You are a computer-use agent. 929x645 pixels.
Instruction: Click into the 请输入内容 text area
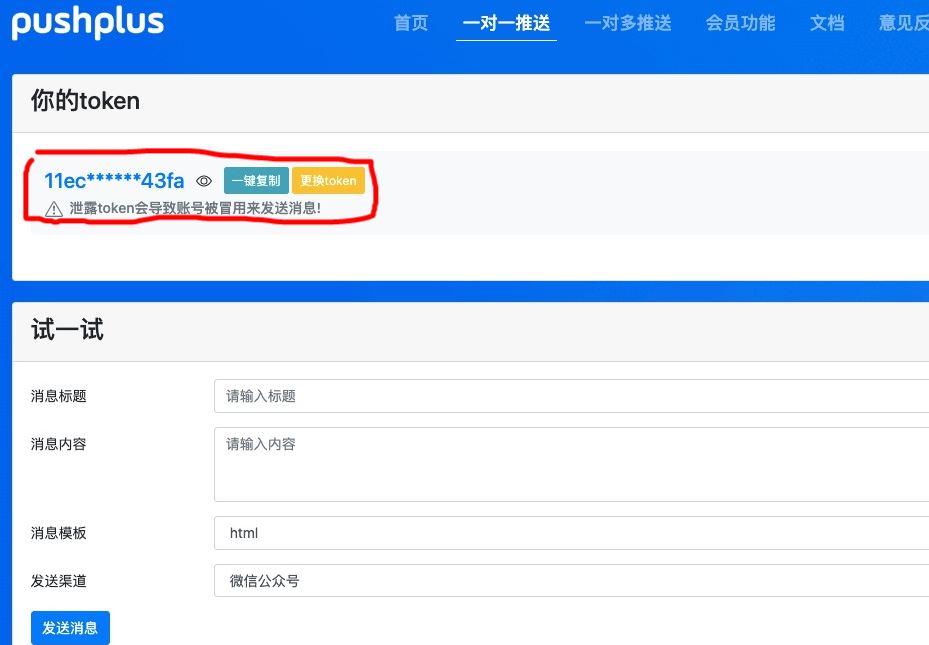click(x=571, y=464)
